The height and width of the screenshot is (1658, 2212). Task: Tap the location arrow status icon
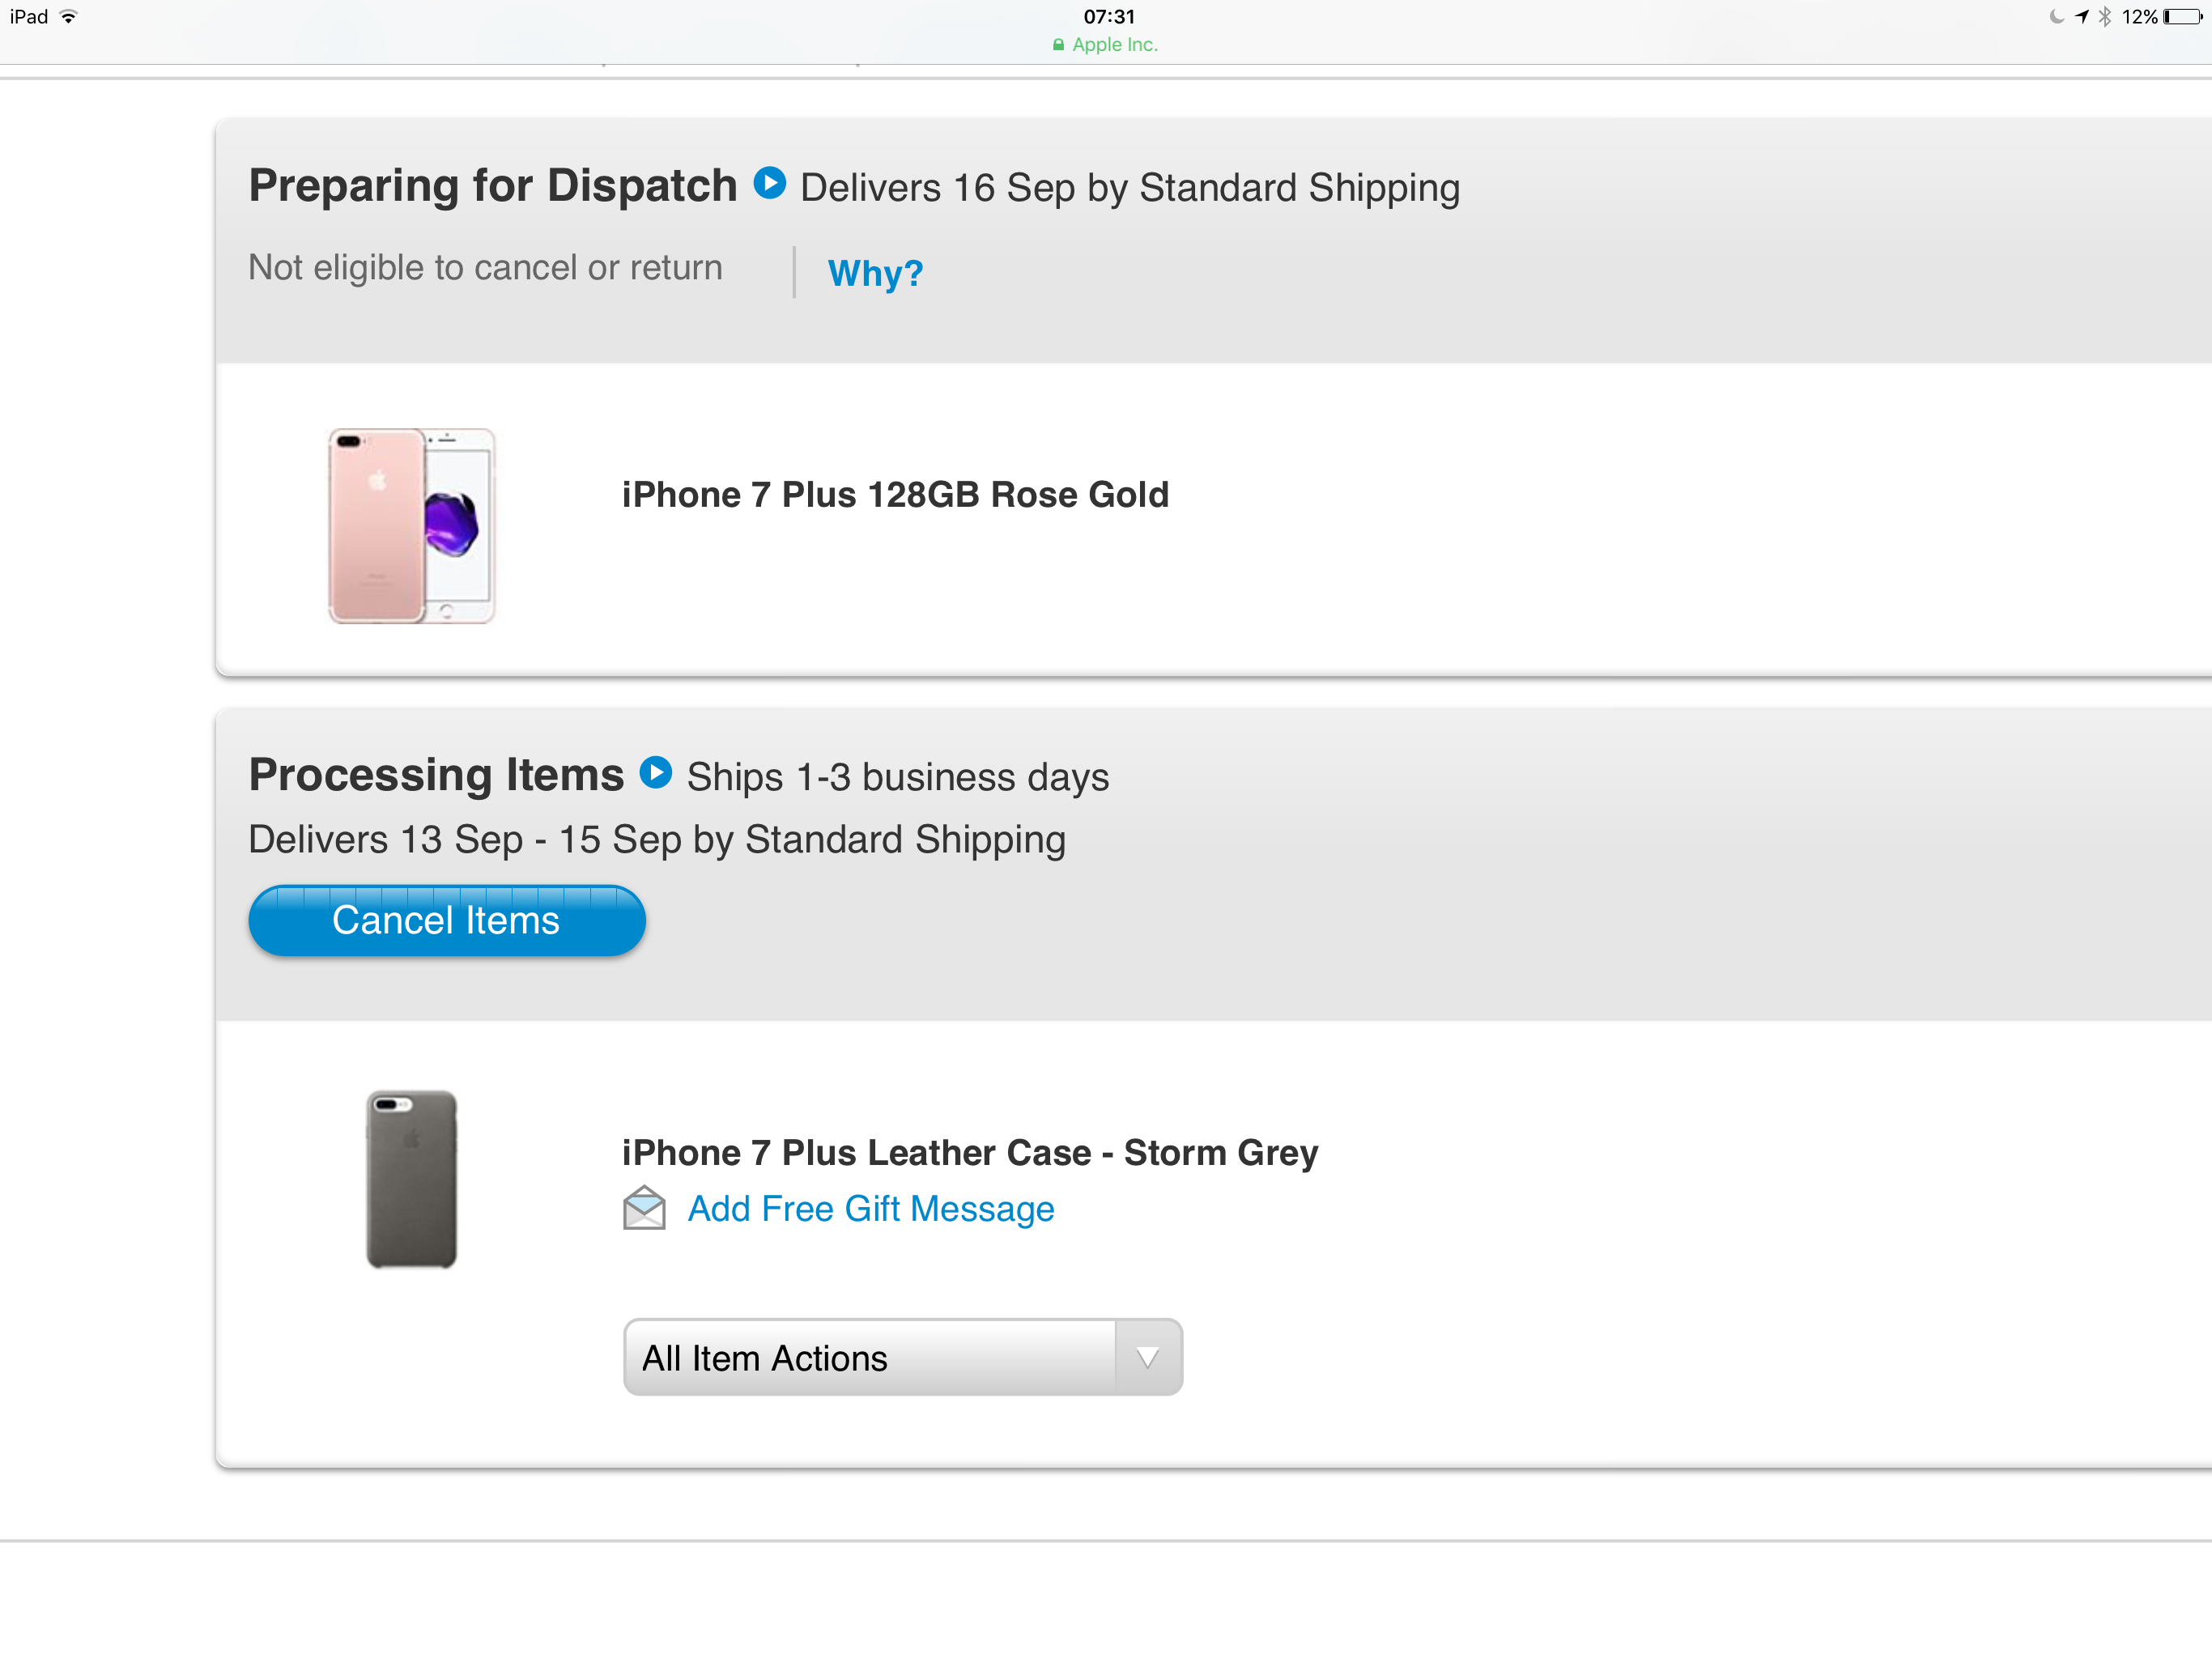click(x=2082, y=17)
